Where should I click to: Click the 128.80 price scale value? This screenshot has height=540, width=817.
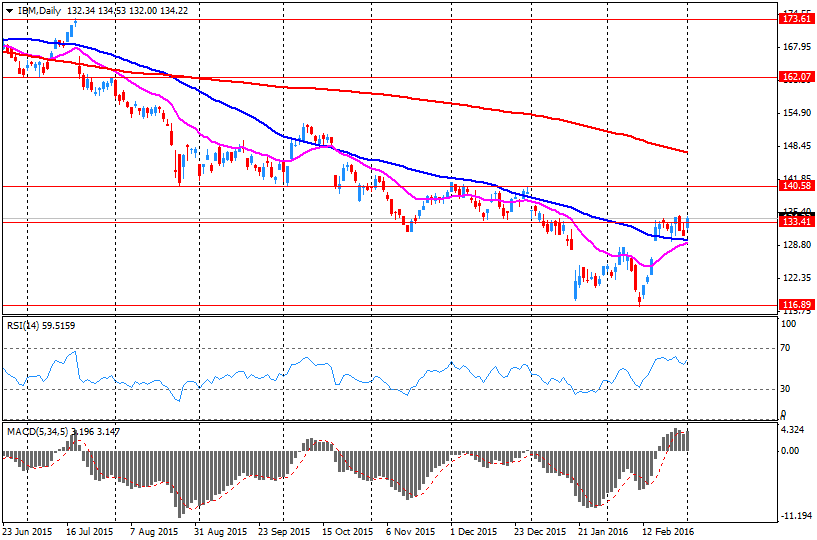(798, 245)
